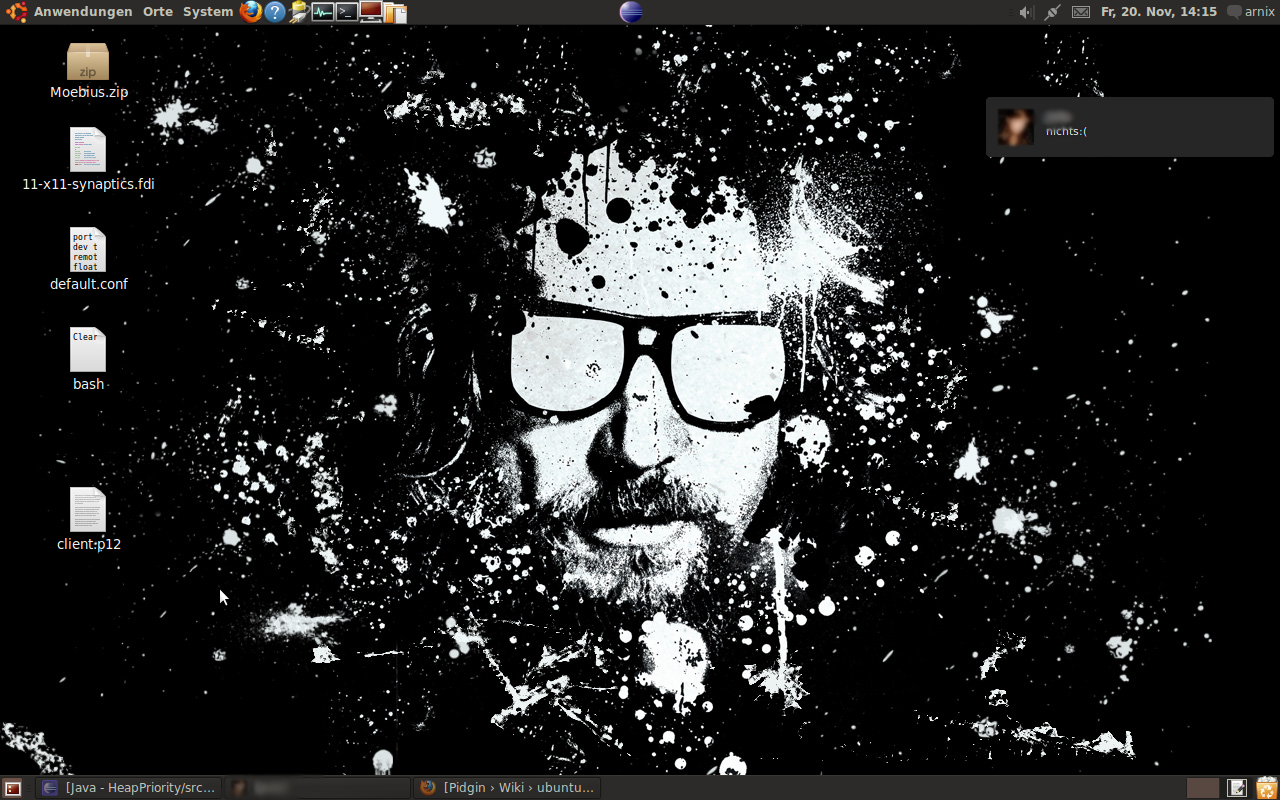Click the avatar in the notification
The height and width of the screenshot is (800, 1280).
[x=1015, y=127]
